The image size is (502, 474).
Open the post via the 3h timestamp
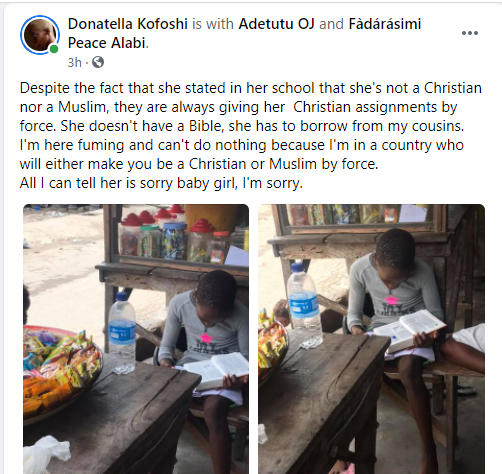74,62
